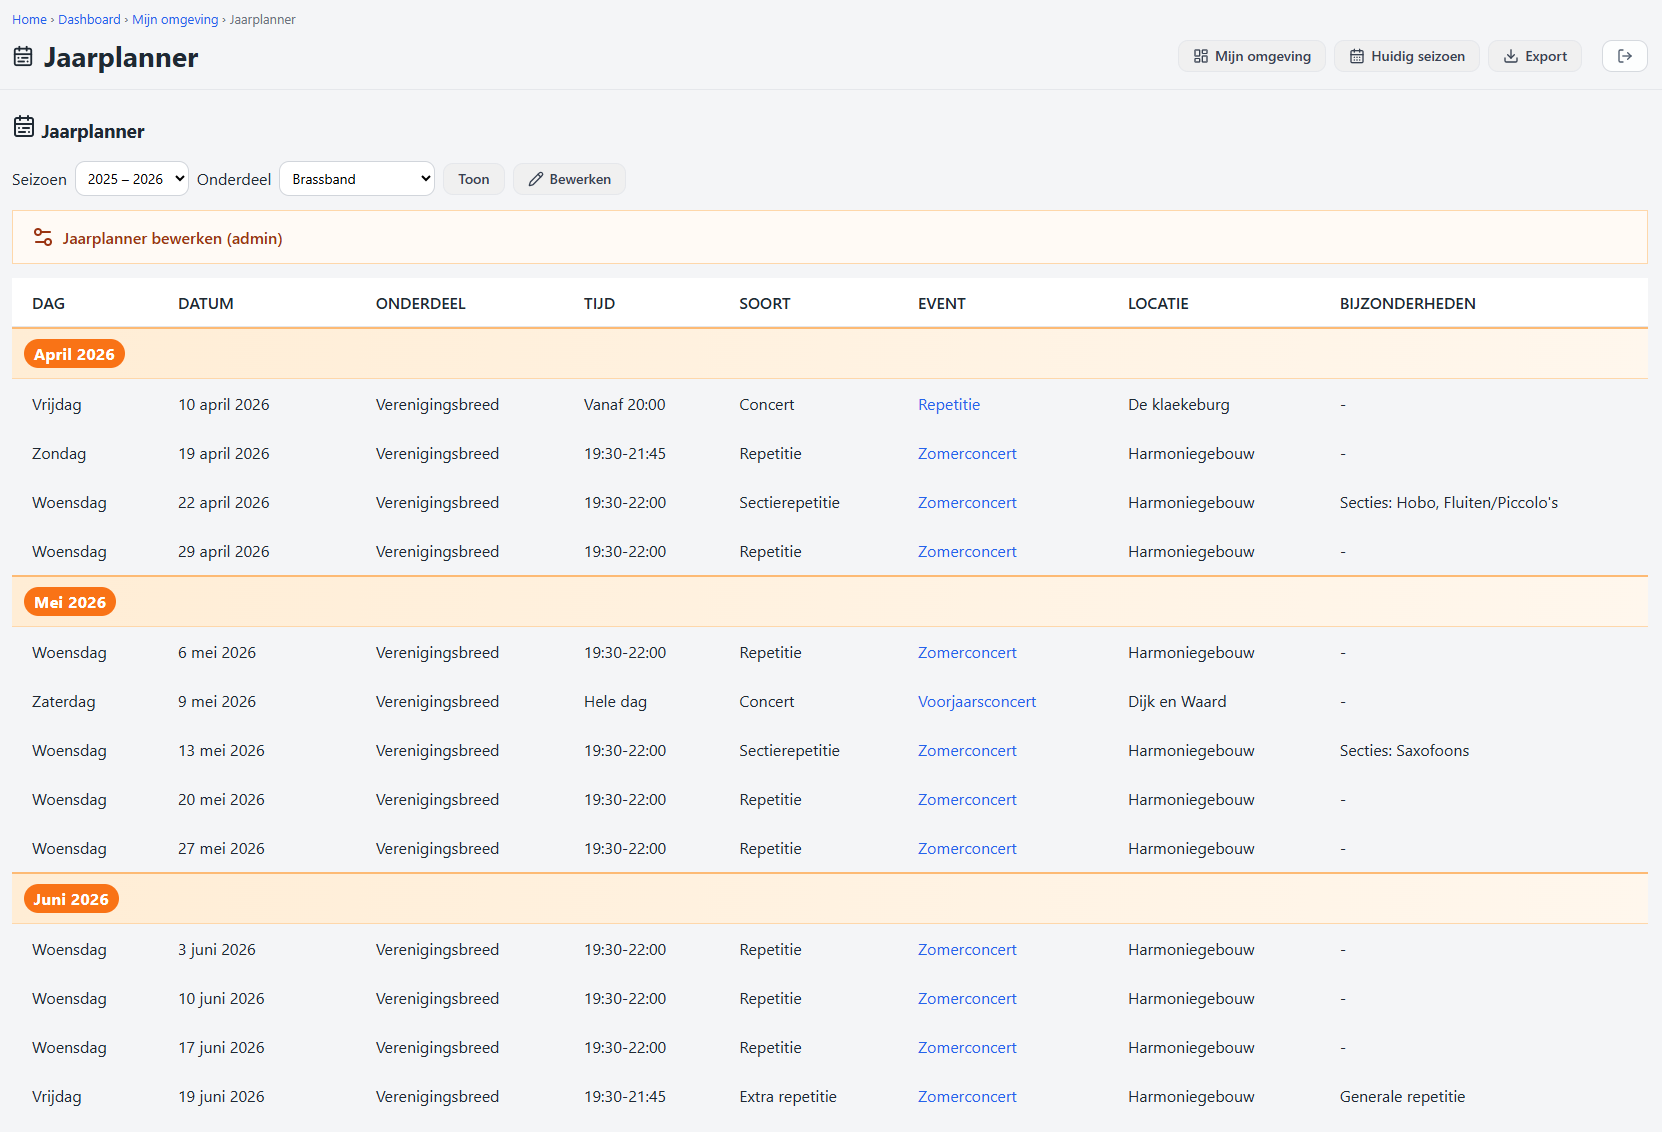Image resolution: width=1662 pixels, height=1132 pixels.
Task: Go to Dashboard in the breadcrumb
Action: 89,19
